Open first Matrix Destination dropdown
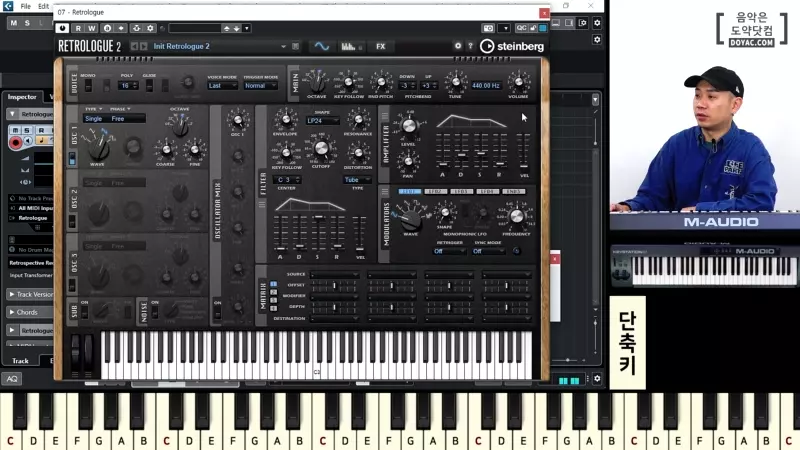This screenshot has height=450, width=800. click(334, 319)
